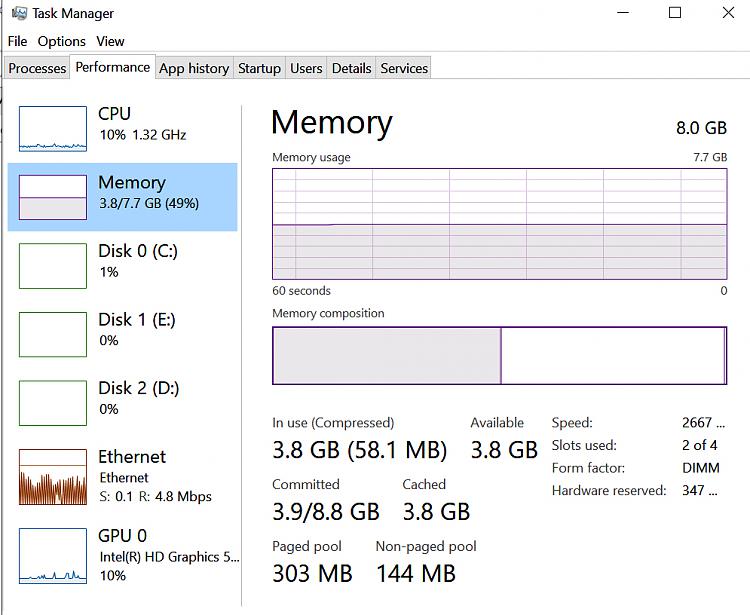Viewport: 750px width, 615px height.
Task: Click the Memory usage history graph
Action: pos(499,224)
